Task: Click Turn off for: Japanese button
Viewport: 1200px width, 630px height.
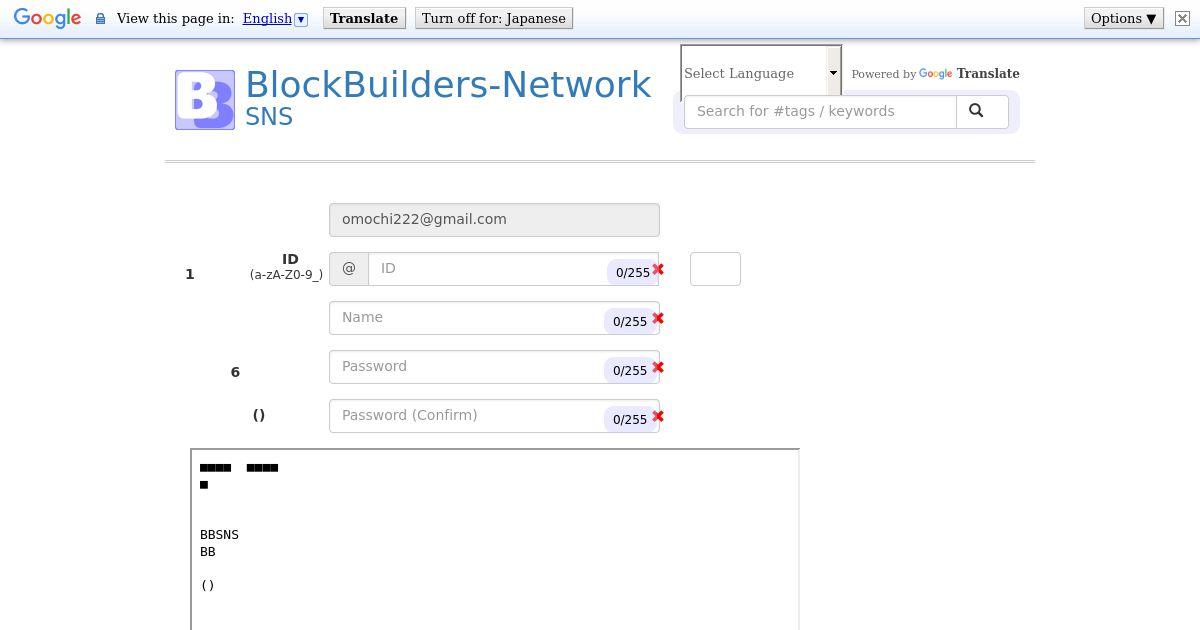Action: click(x=494, y=19)
